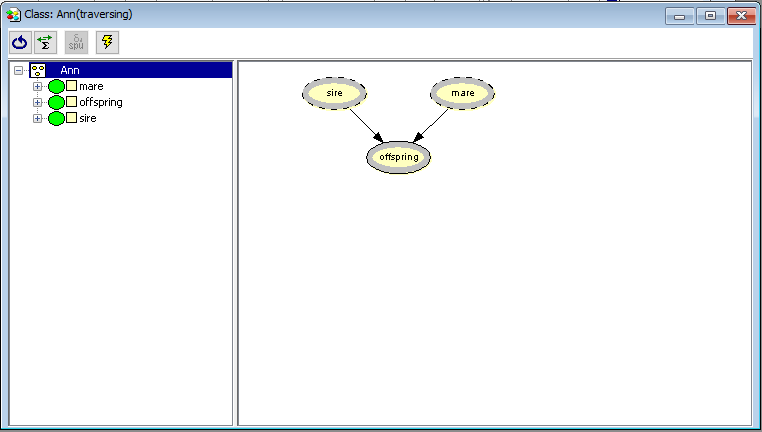Screen dimensions: 762x432
Task: Click the blue circular arrow reset button
Action: [x=20, y=42]
